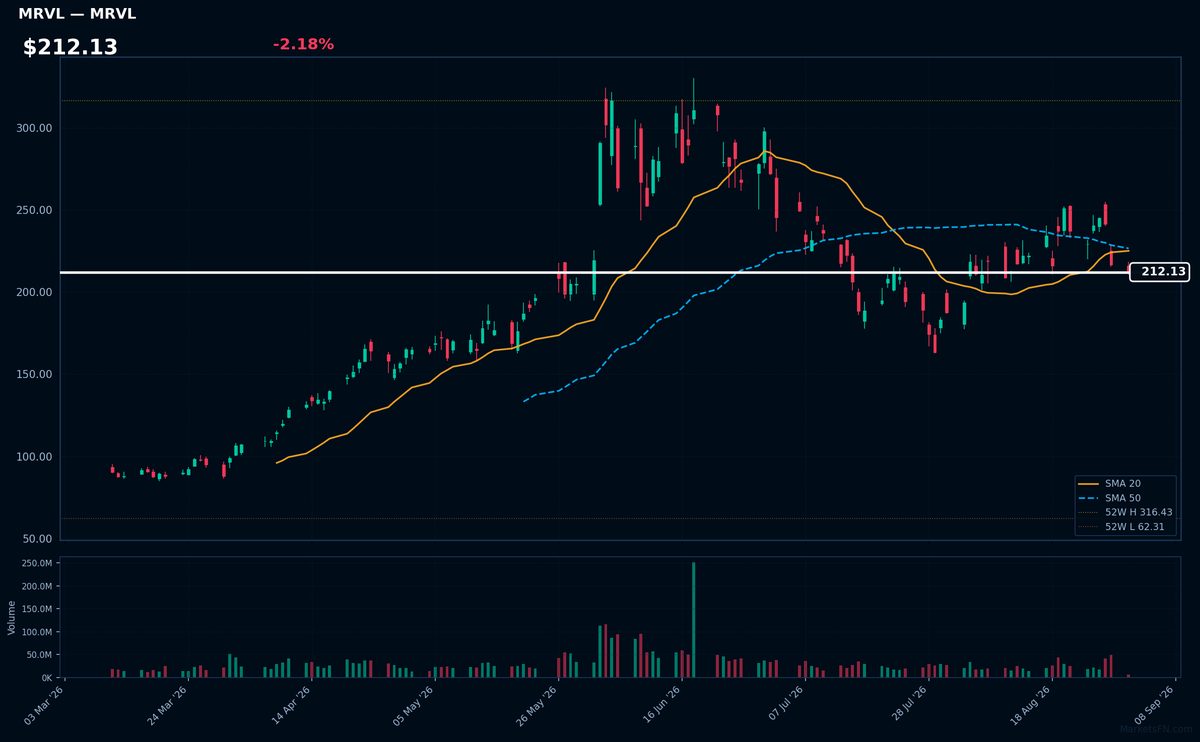Click the 08 Sep '26 date label

click(x=1155, y=704)
